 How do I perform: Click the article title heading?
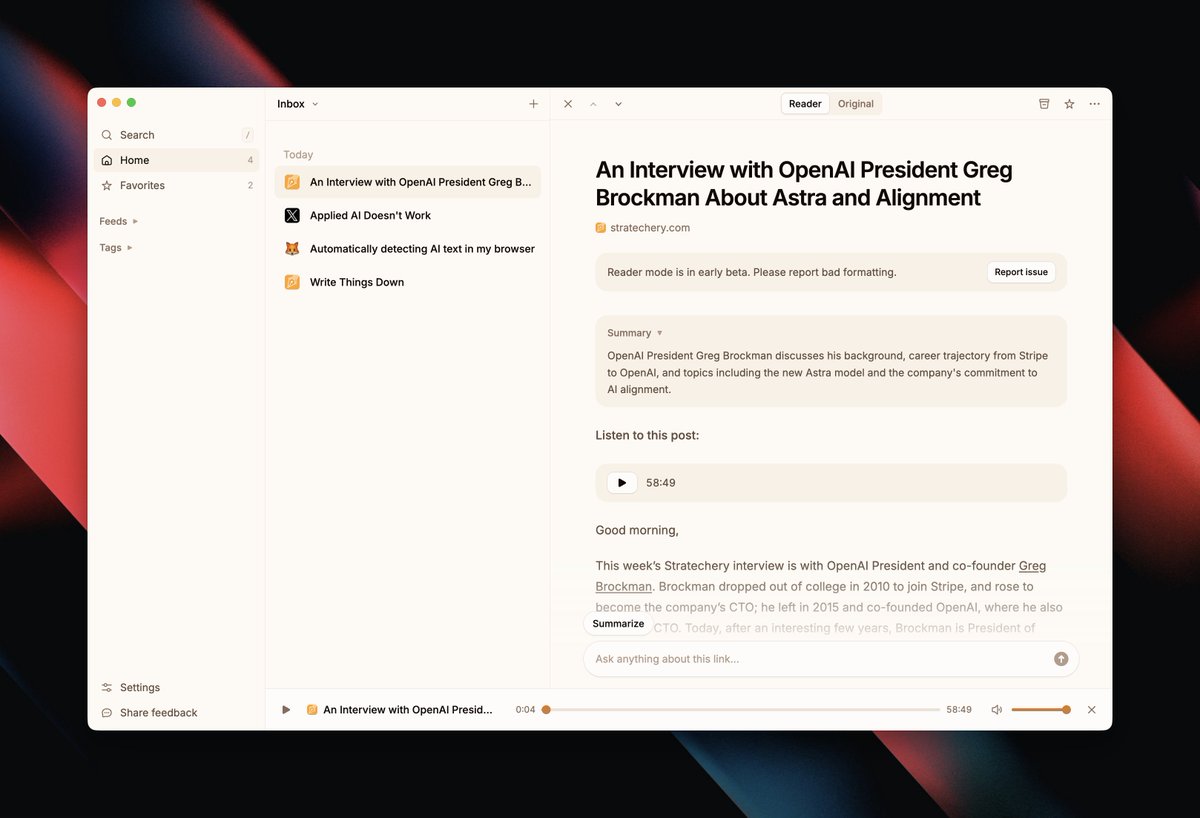click(804, 184)
